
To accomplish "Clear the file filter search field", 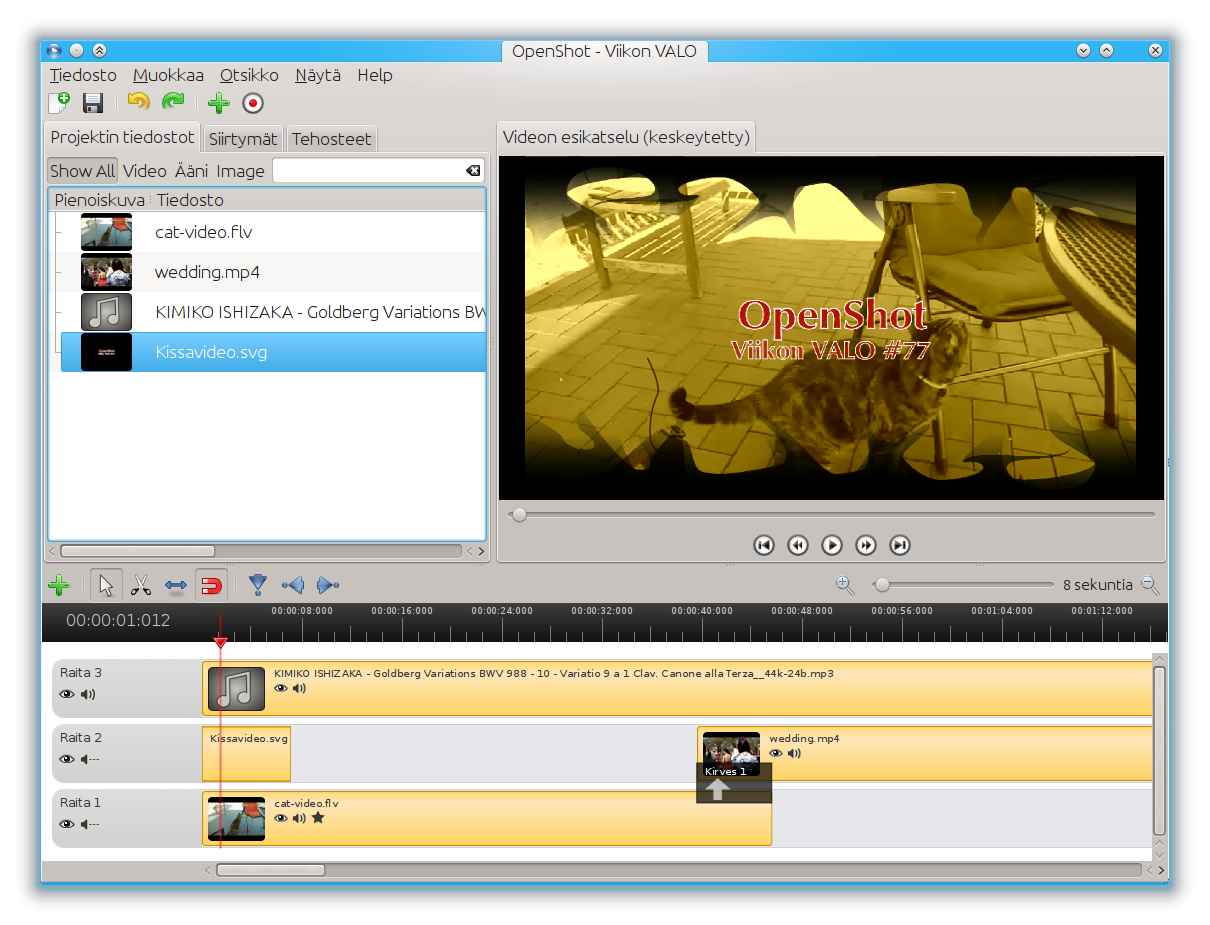I will click(473, 171).
